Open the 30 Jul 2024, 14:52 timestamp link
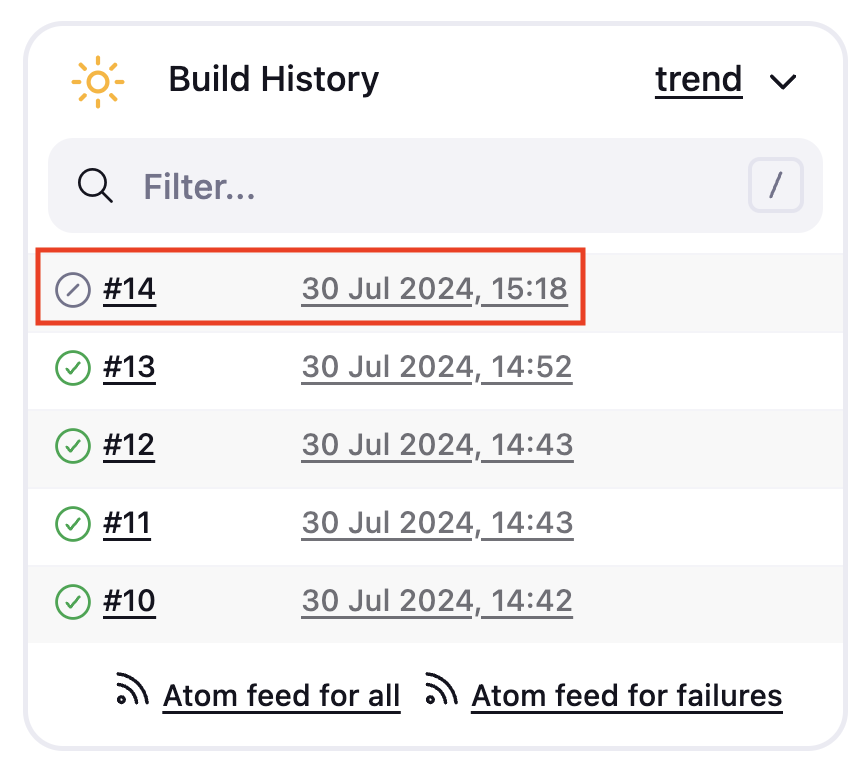Image resolution: width=866 pixels, height=768 pixels. (x=437, y=367)
